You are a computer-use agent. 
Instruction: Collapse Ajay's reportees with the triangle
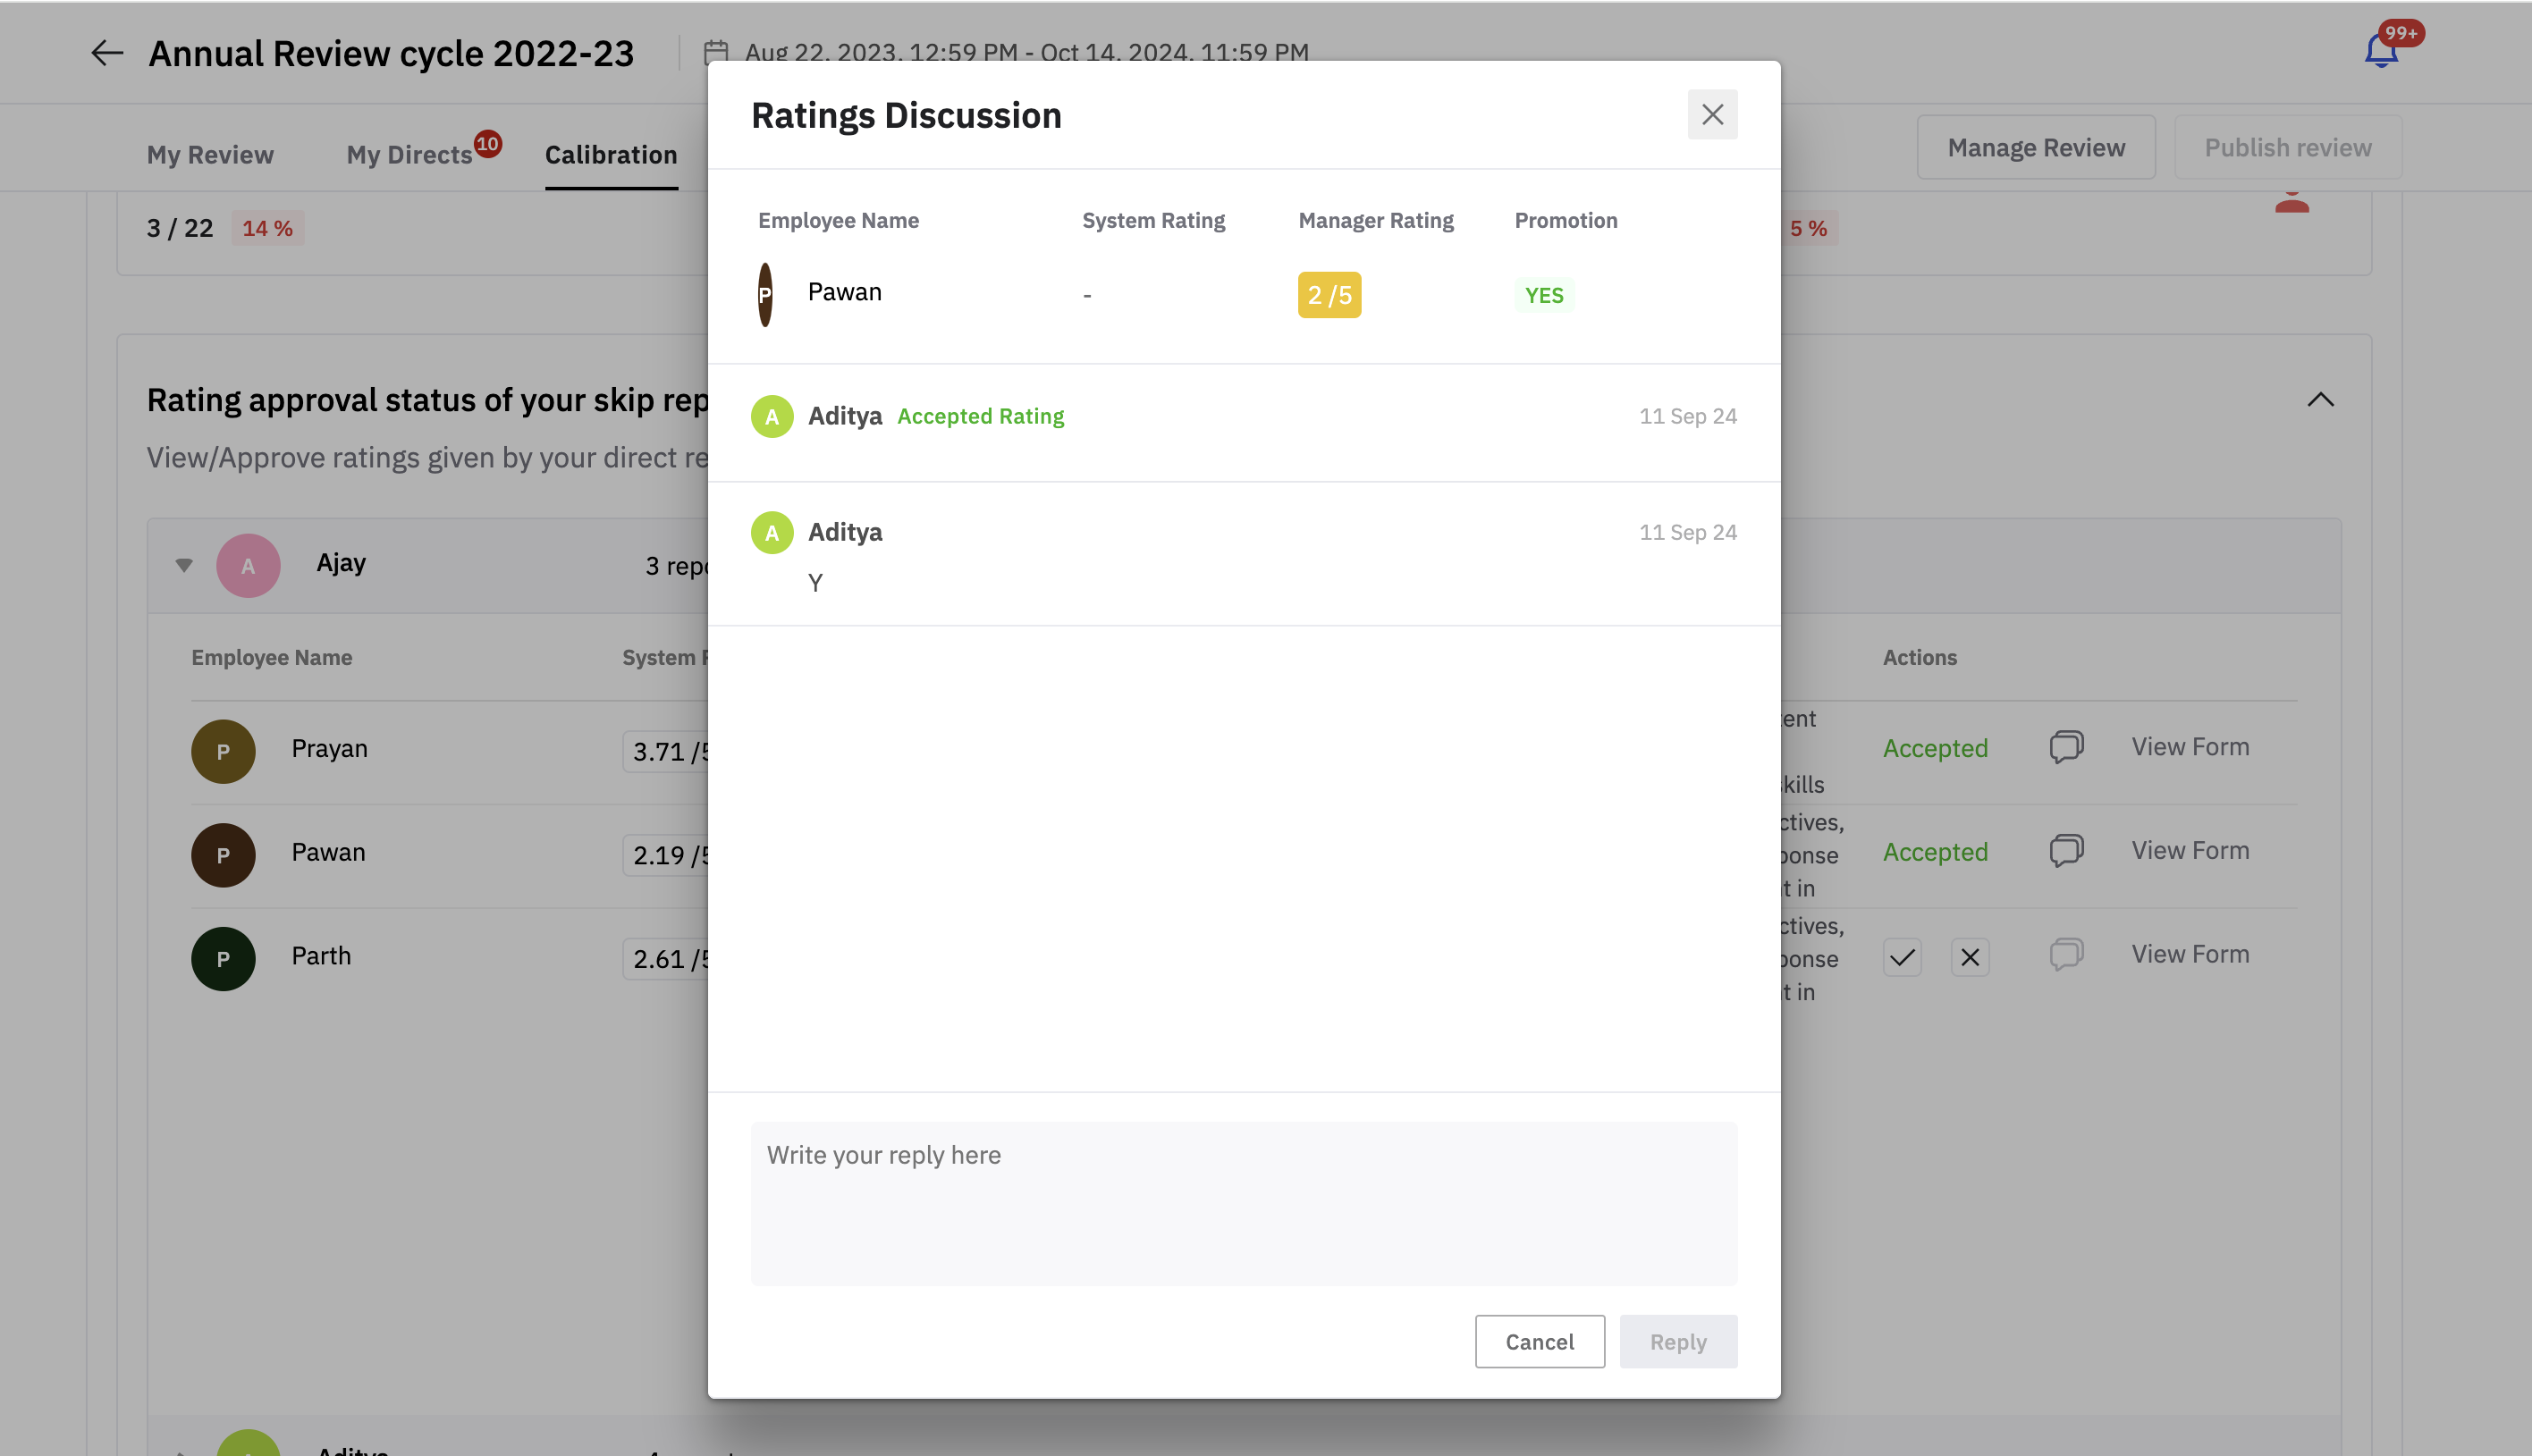click(184, 565)
